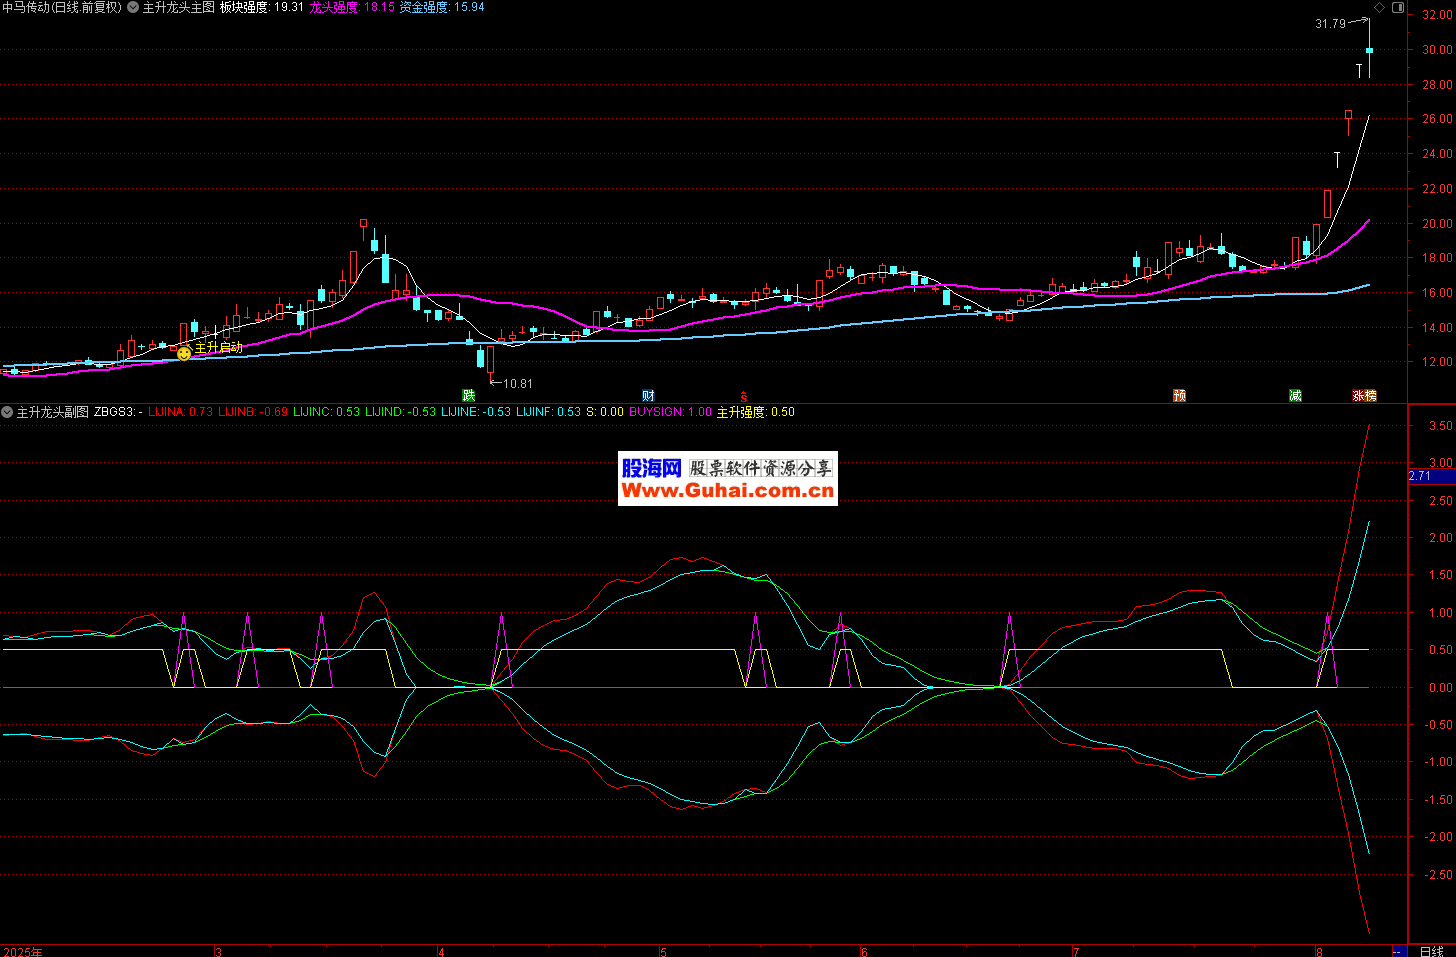Click the 主升龙头副图 indicator name
Viewport: 1456px width, 957px height.
(x=52, y=412)
